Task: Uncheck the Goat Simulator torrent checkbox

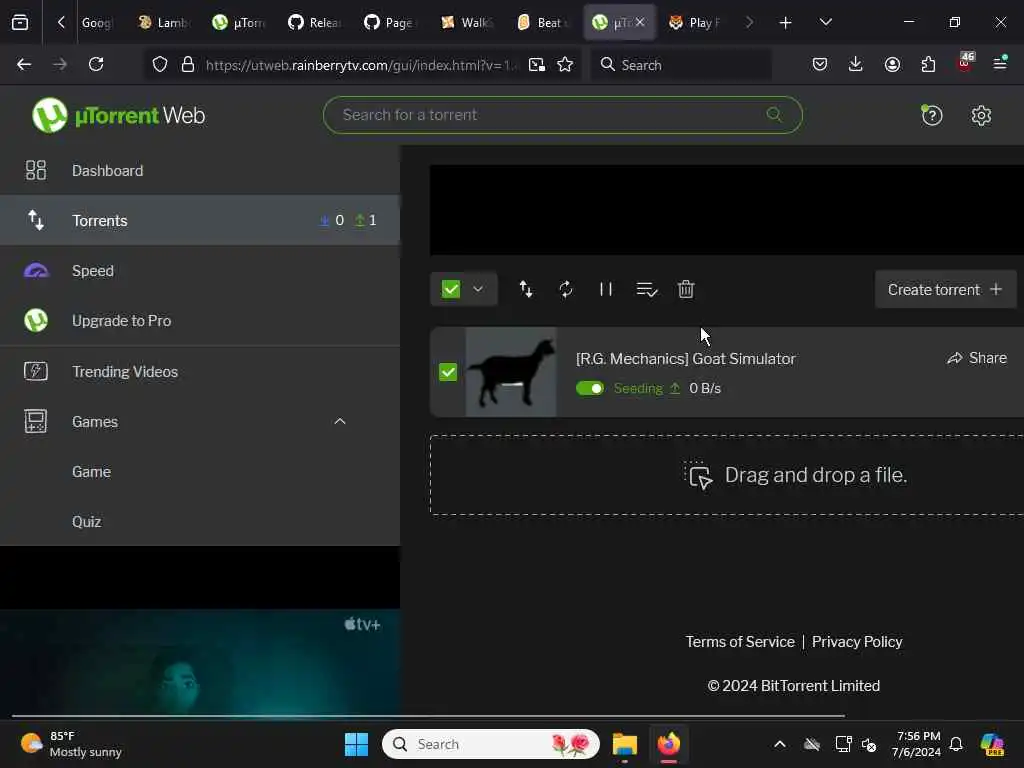Action: 448,372
